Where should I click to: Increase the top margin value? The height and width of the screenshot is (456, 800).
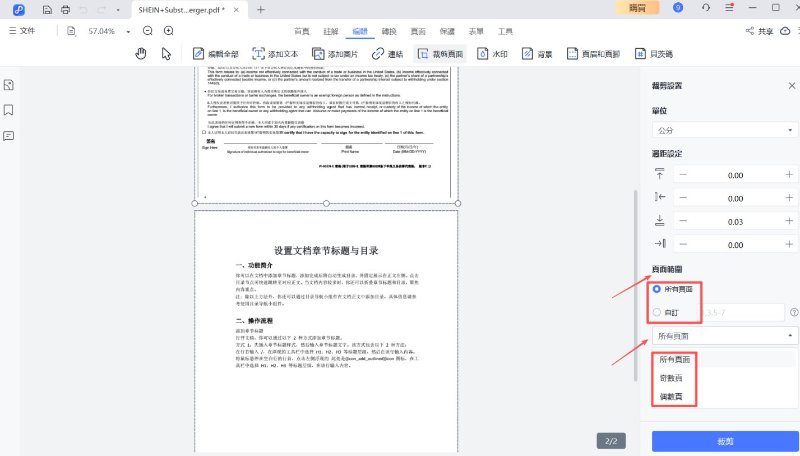coord(789,174)
